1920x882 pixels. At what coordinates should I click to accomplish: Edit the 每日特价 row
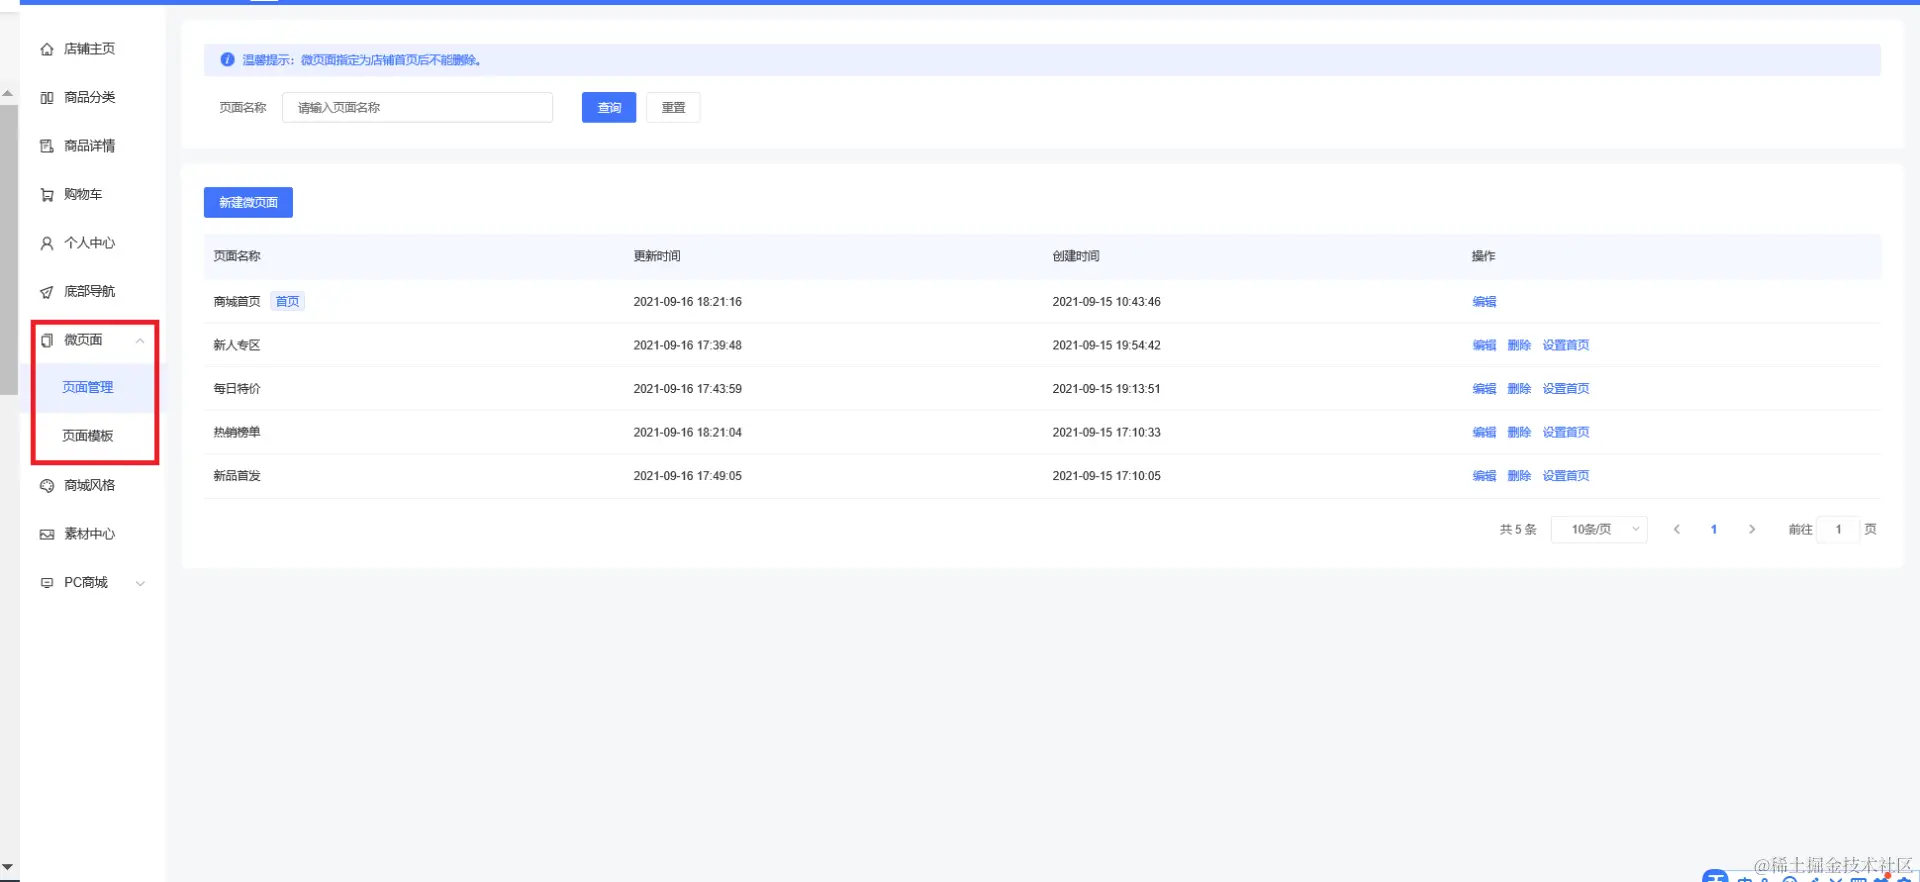tap(1484, 389)
